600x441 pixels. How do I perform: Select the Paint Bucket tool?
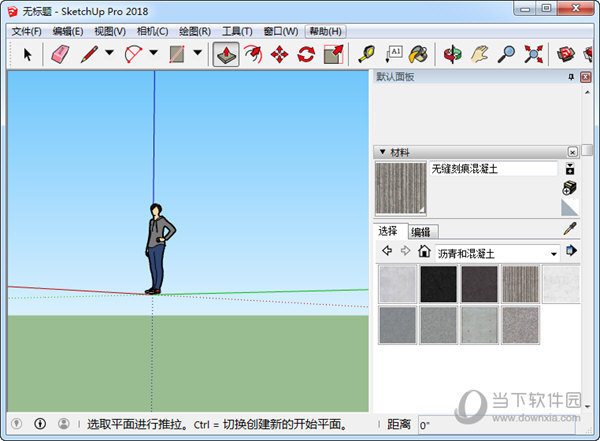(418, 54)
